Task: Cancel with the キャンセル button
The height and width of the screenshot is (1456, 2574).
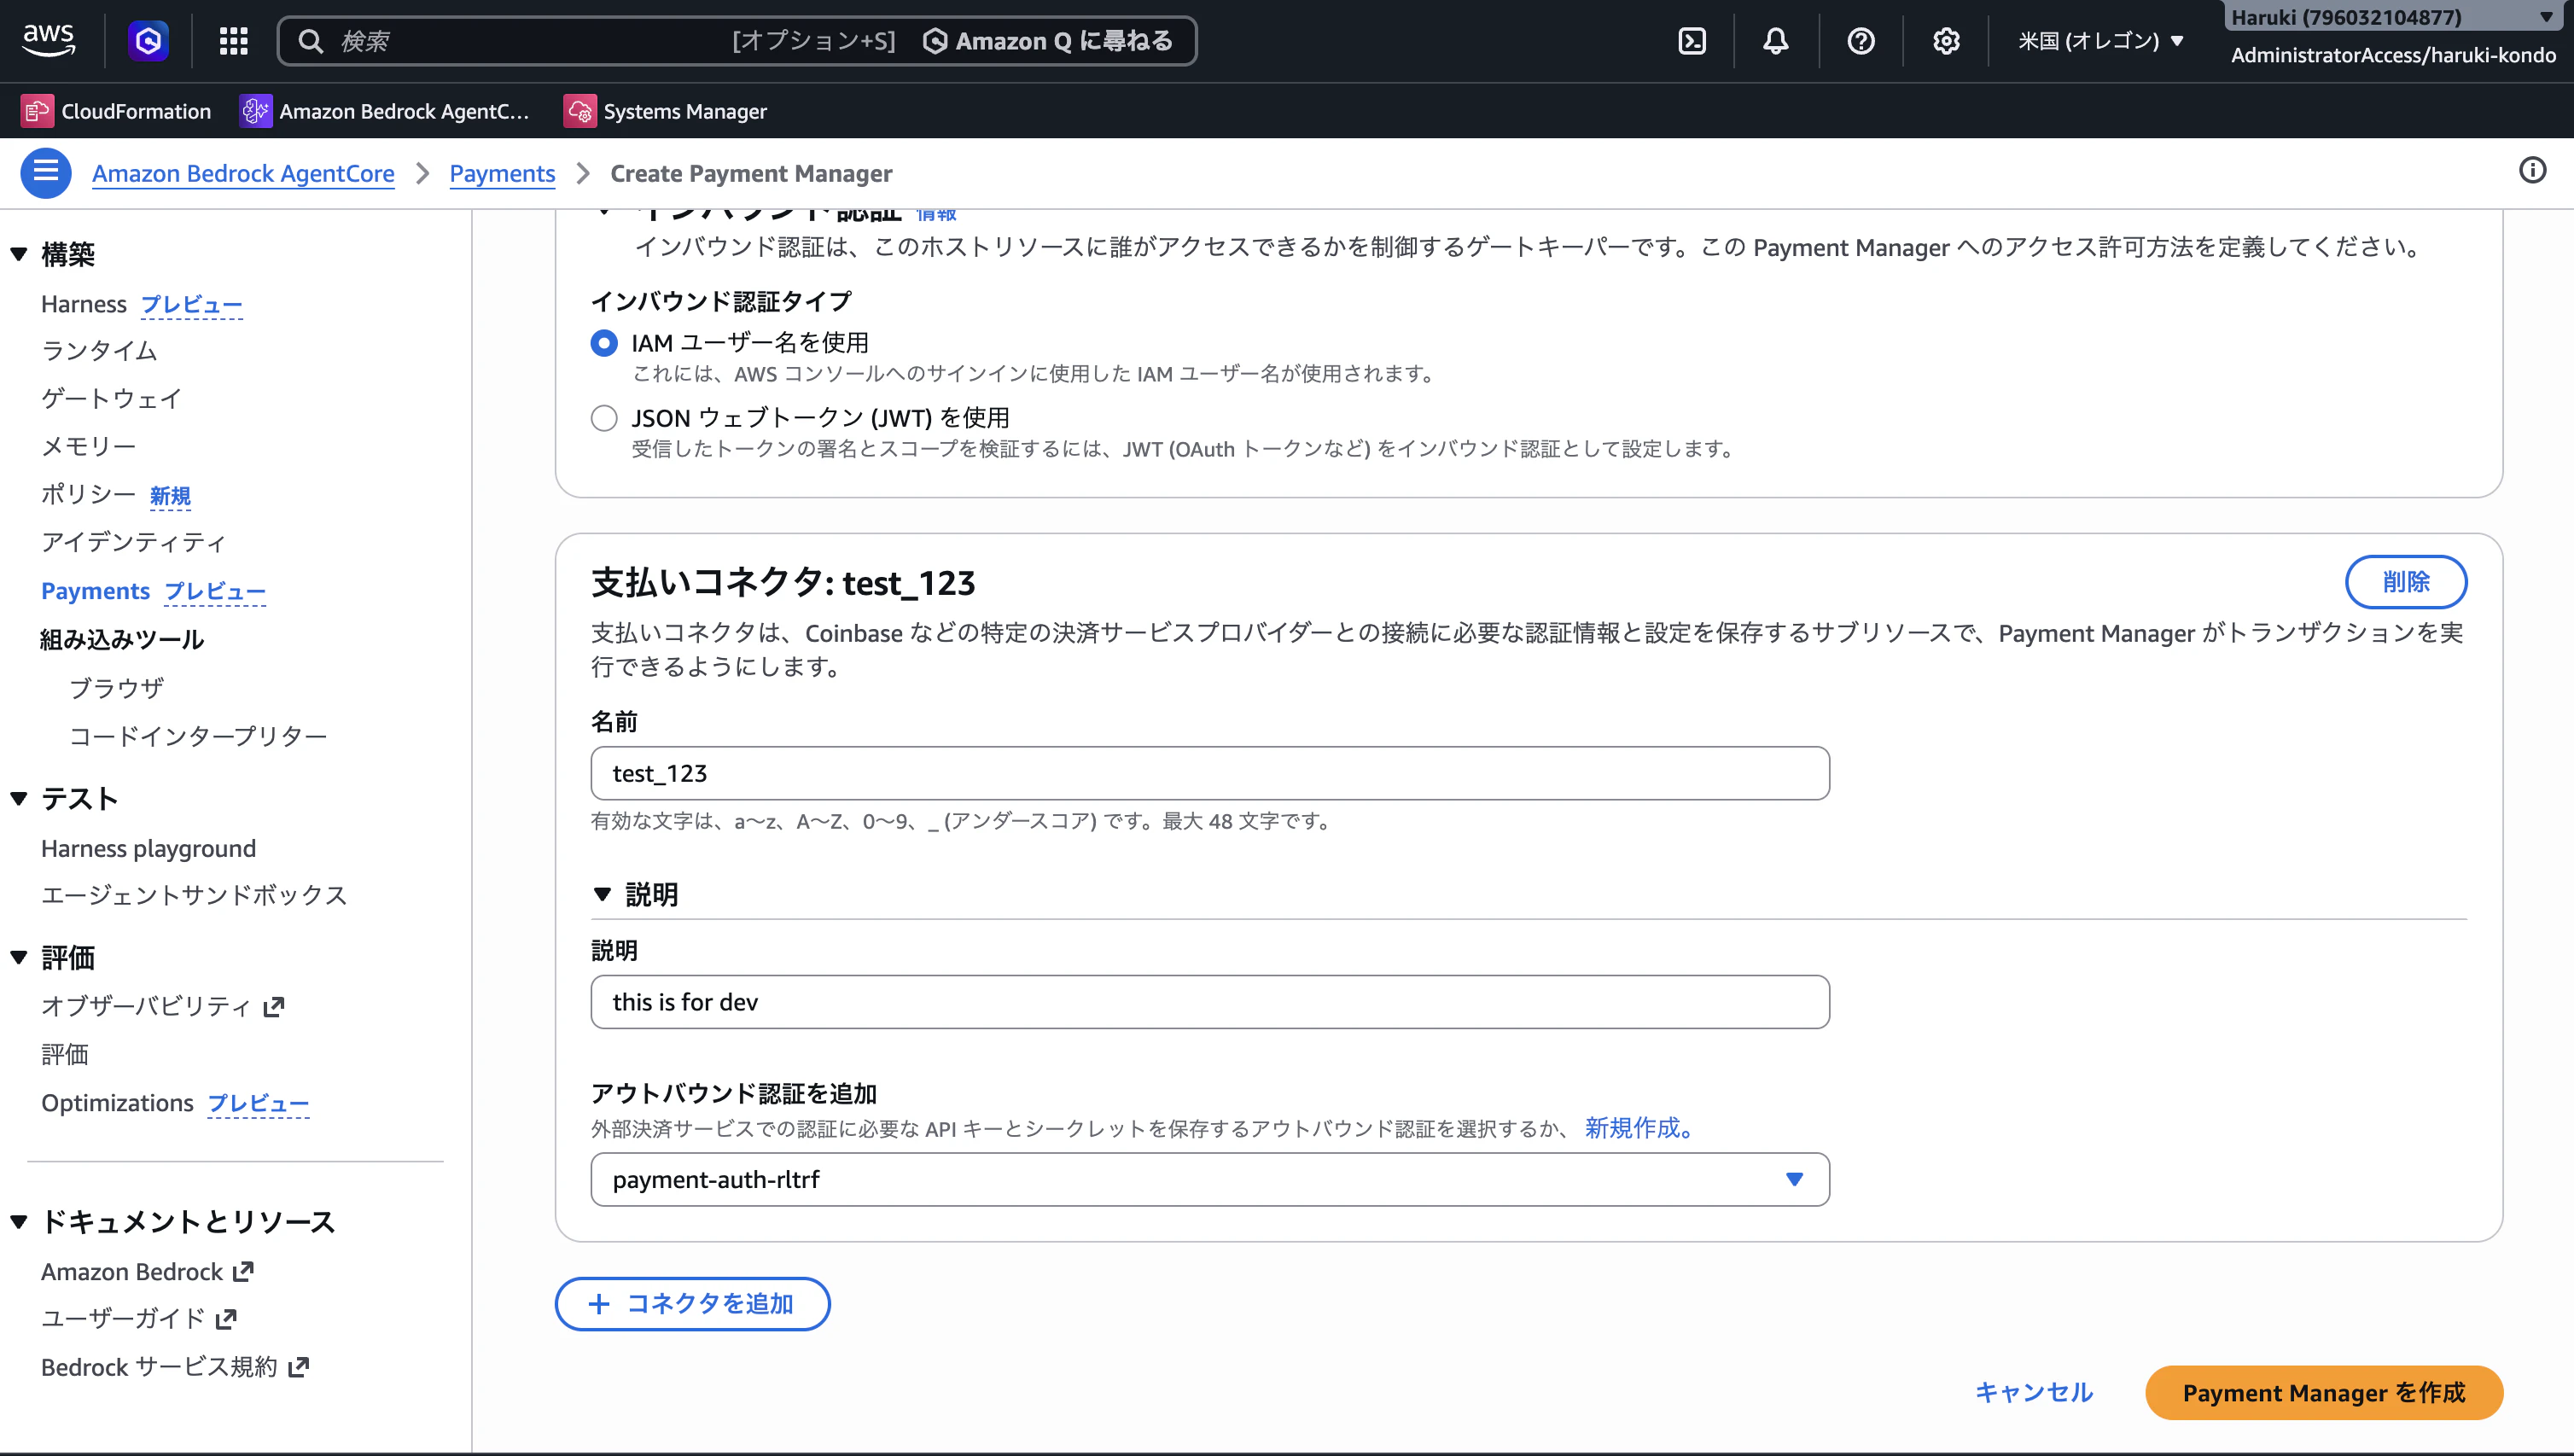Action: point(2033,1392)
